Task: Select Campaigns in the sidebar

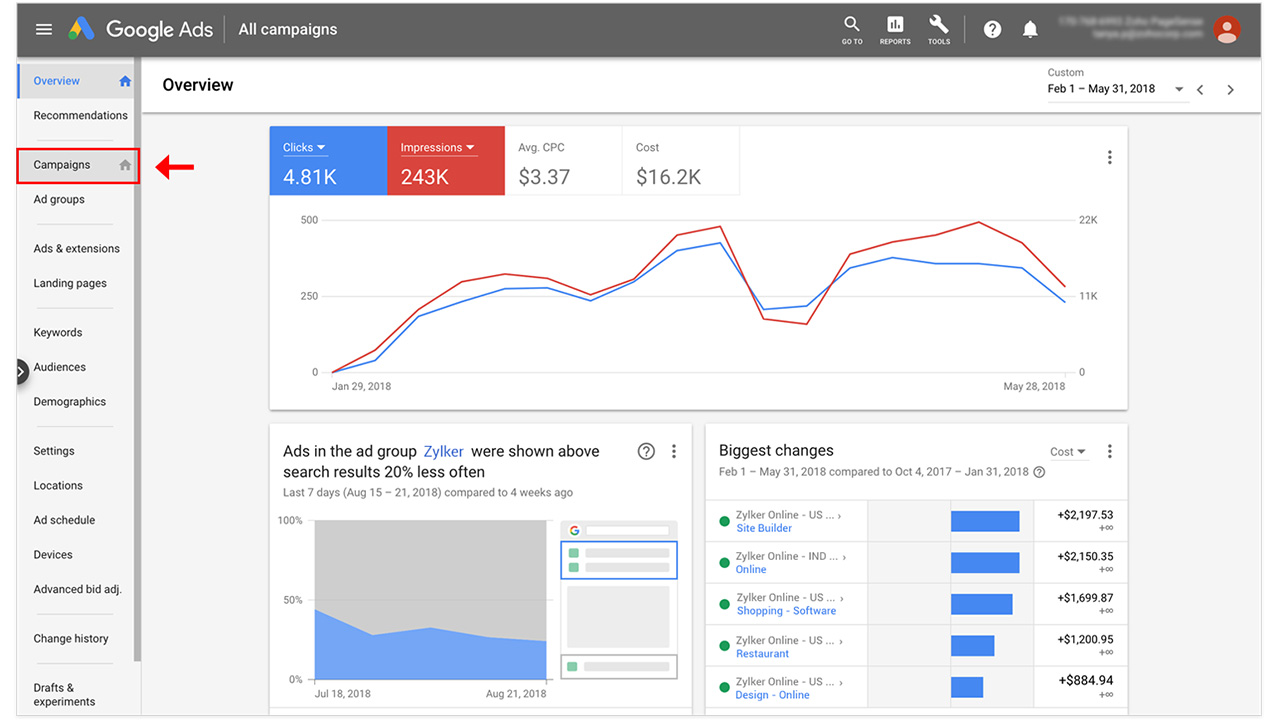Action: tap(62, 165)
